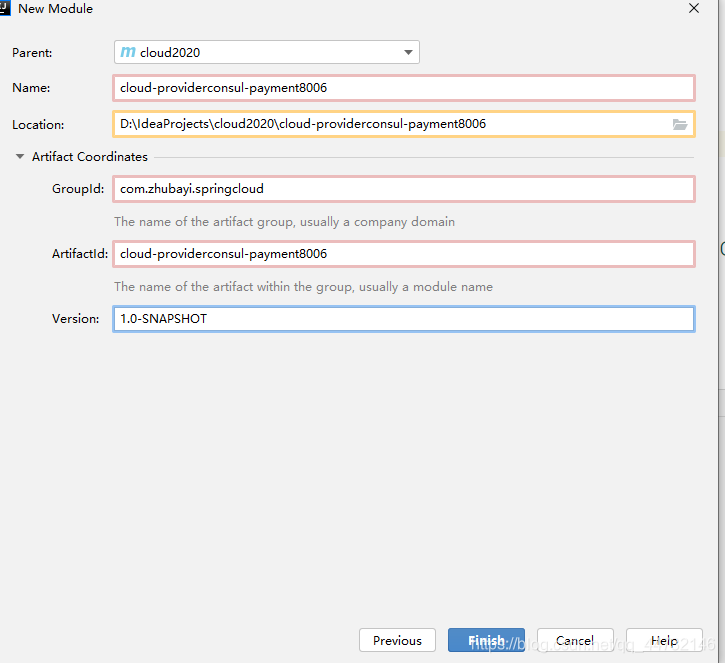Click the 'Version:' label
725x663 pixels.
click(x=75, y=319)
